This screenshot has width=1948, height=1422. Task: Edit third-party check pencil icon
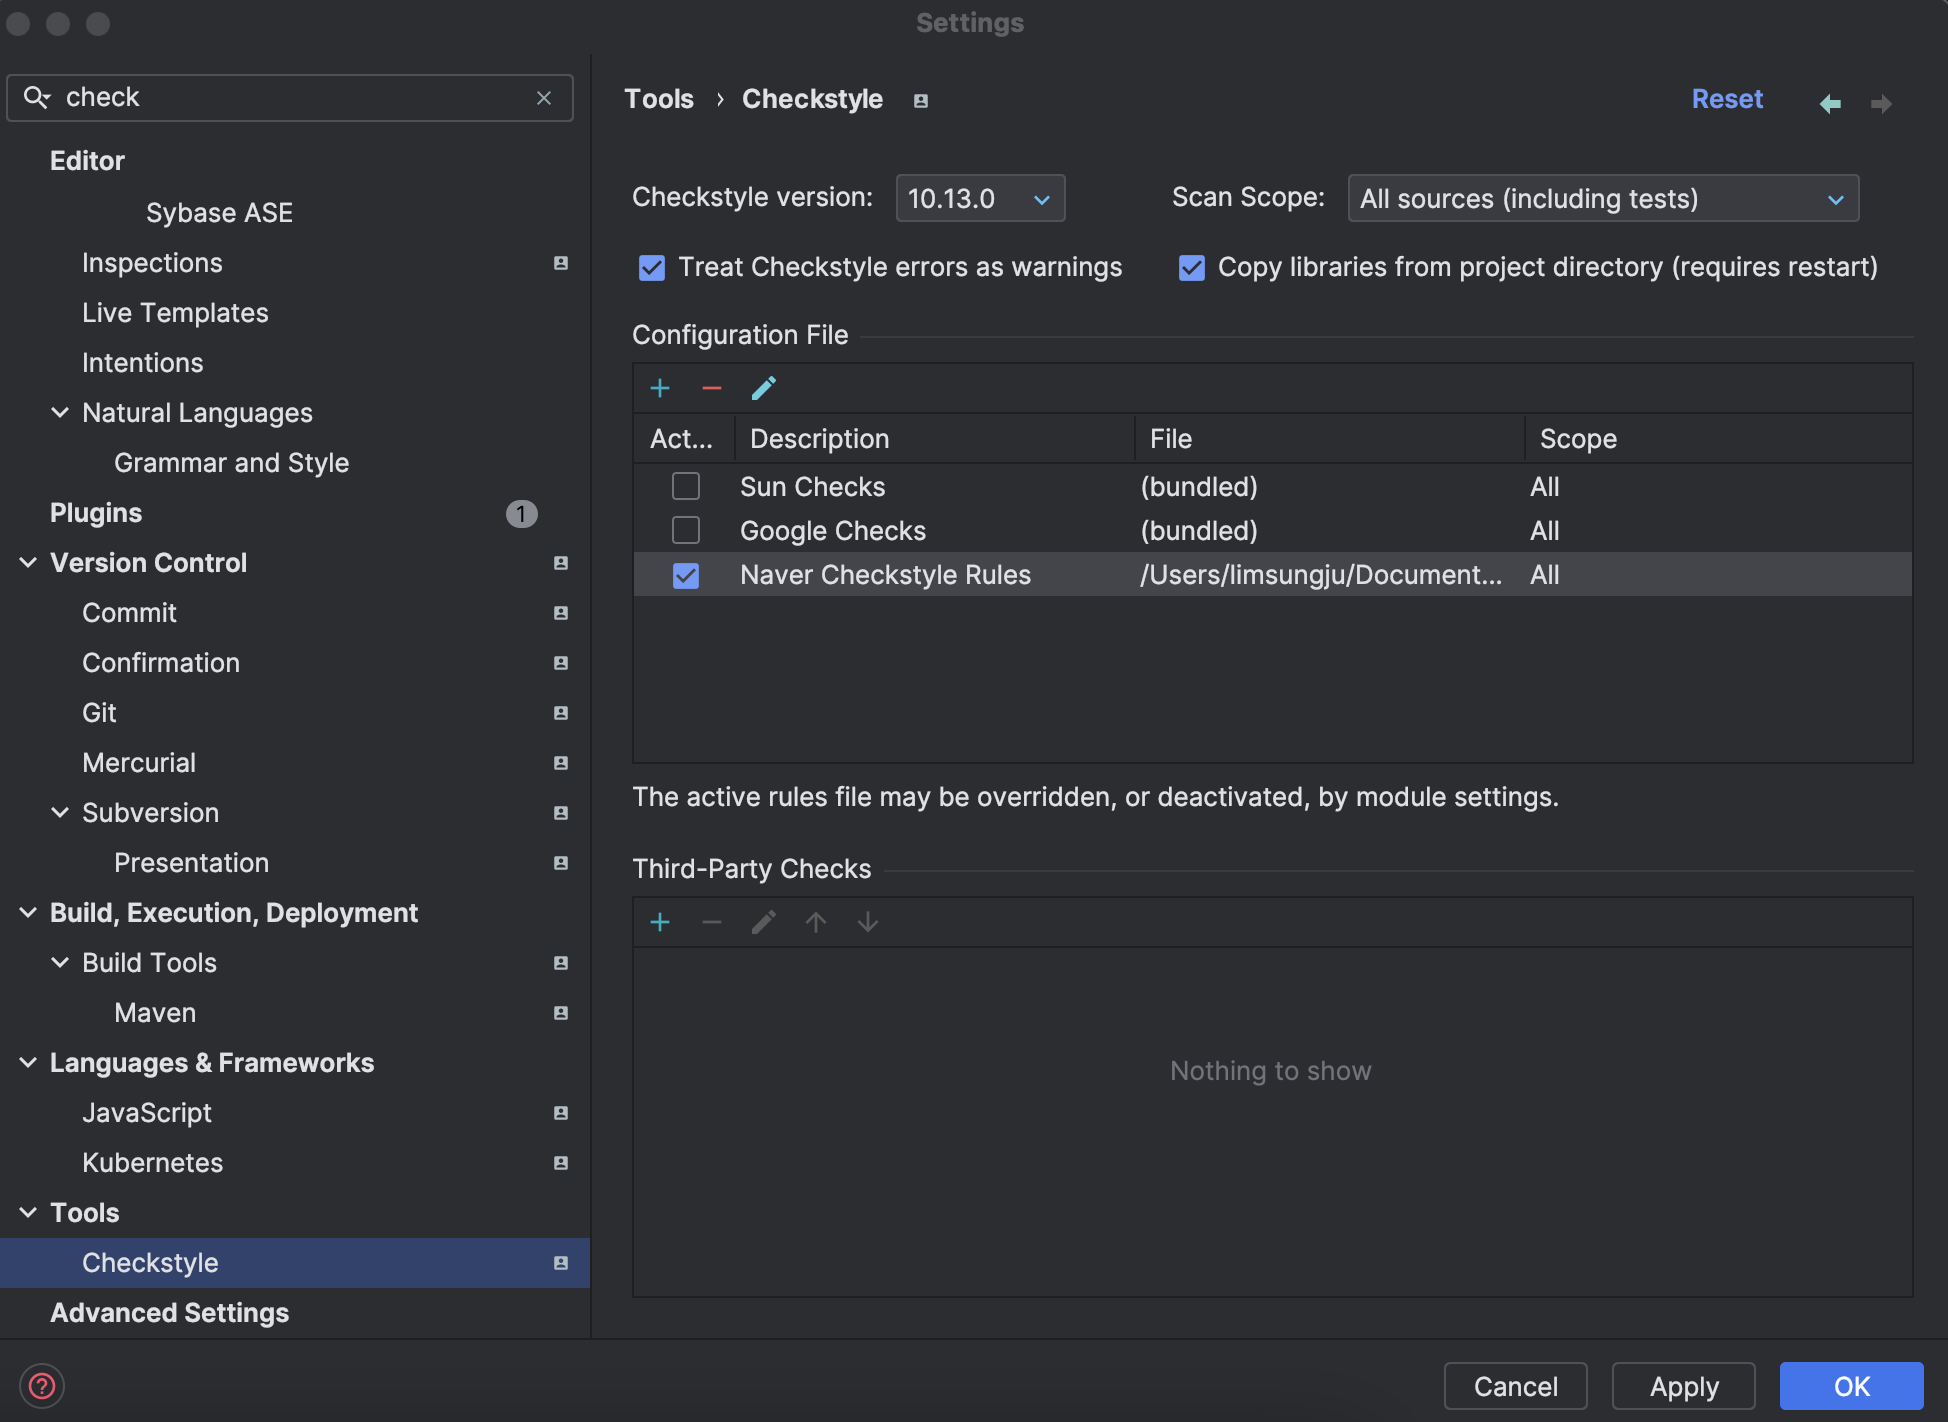coord(764,922)
